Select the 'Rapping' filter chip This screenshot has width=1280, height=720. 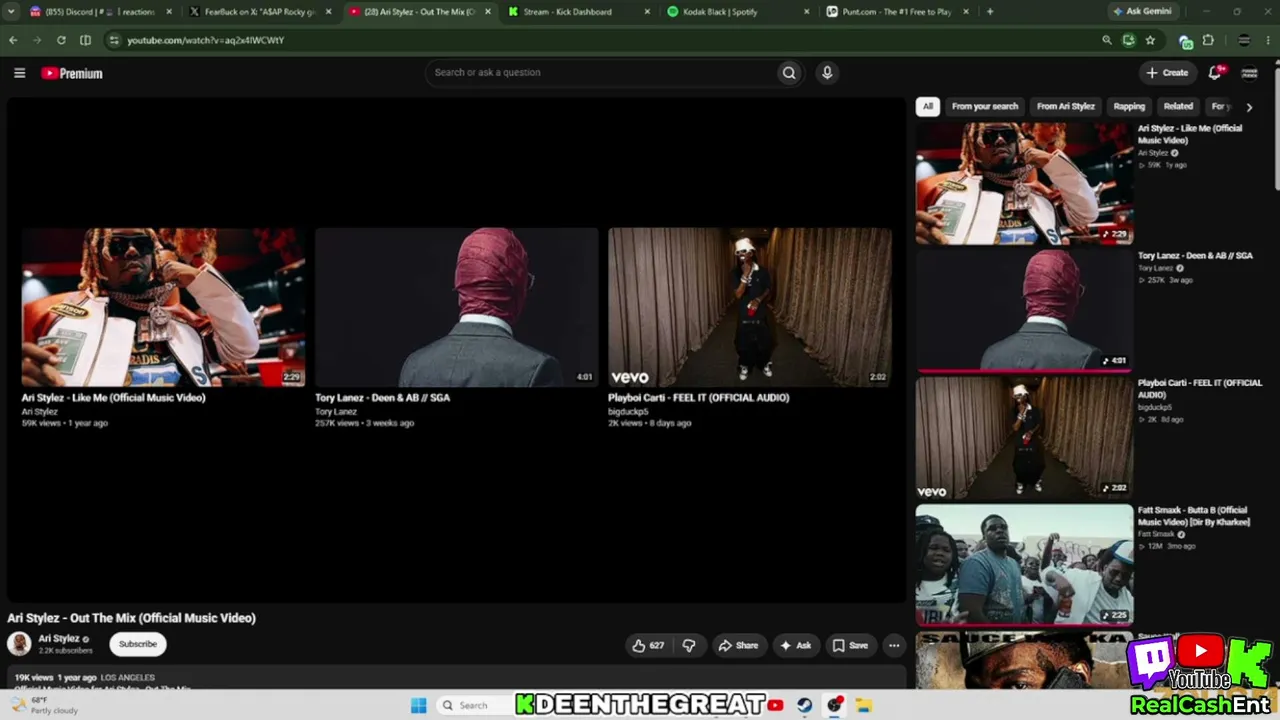pyautogui.click(x=1129, y=106)
